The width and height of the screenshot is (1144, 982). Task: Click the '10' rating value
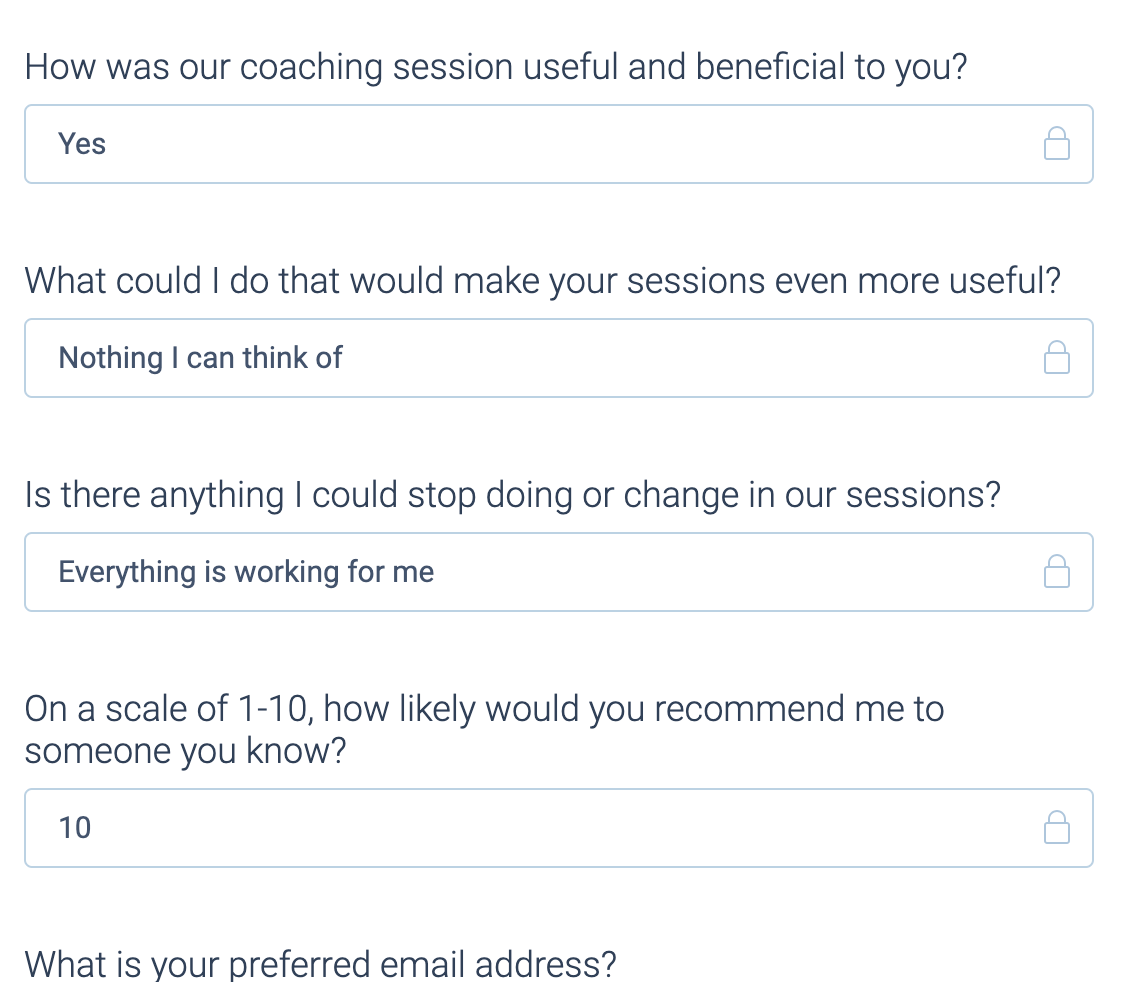click(75, 828)
